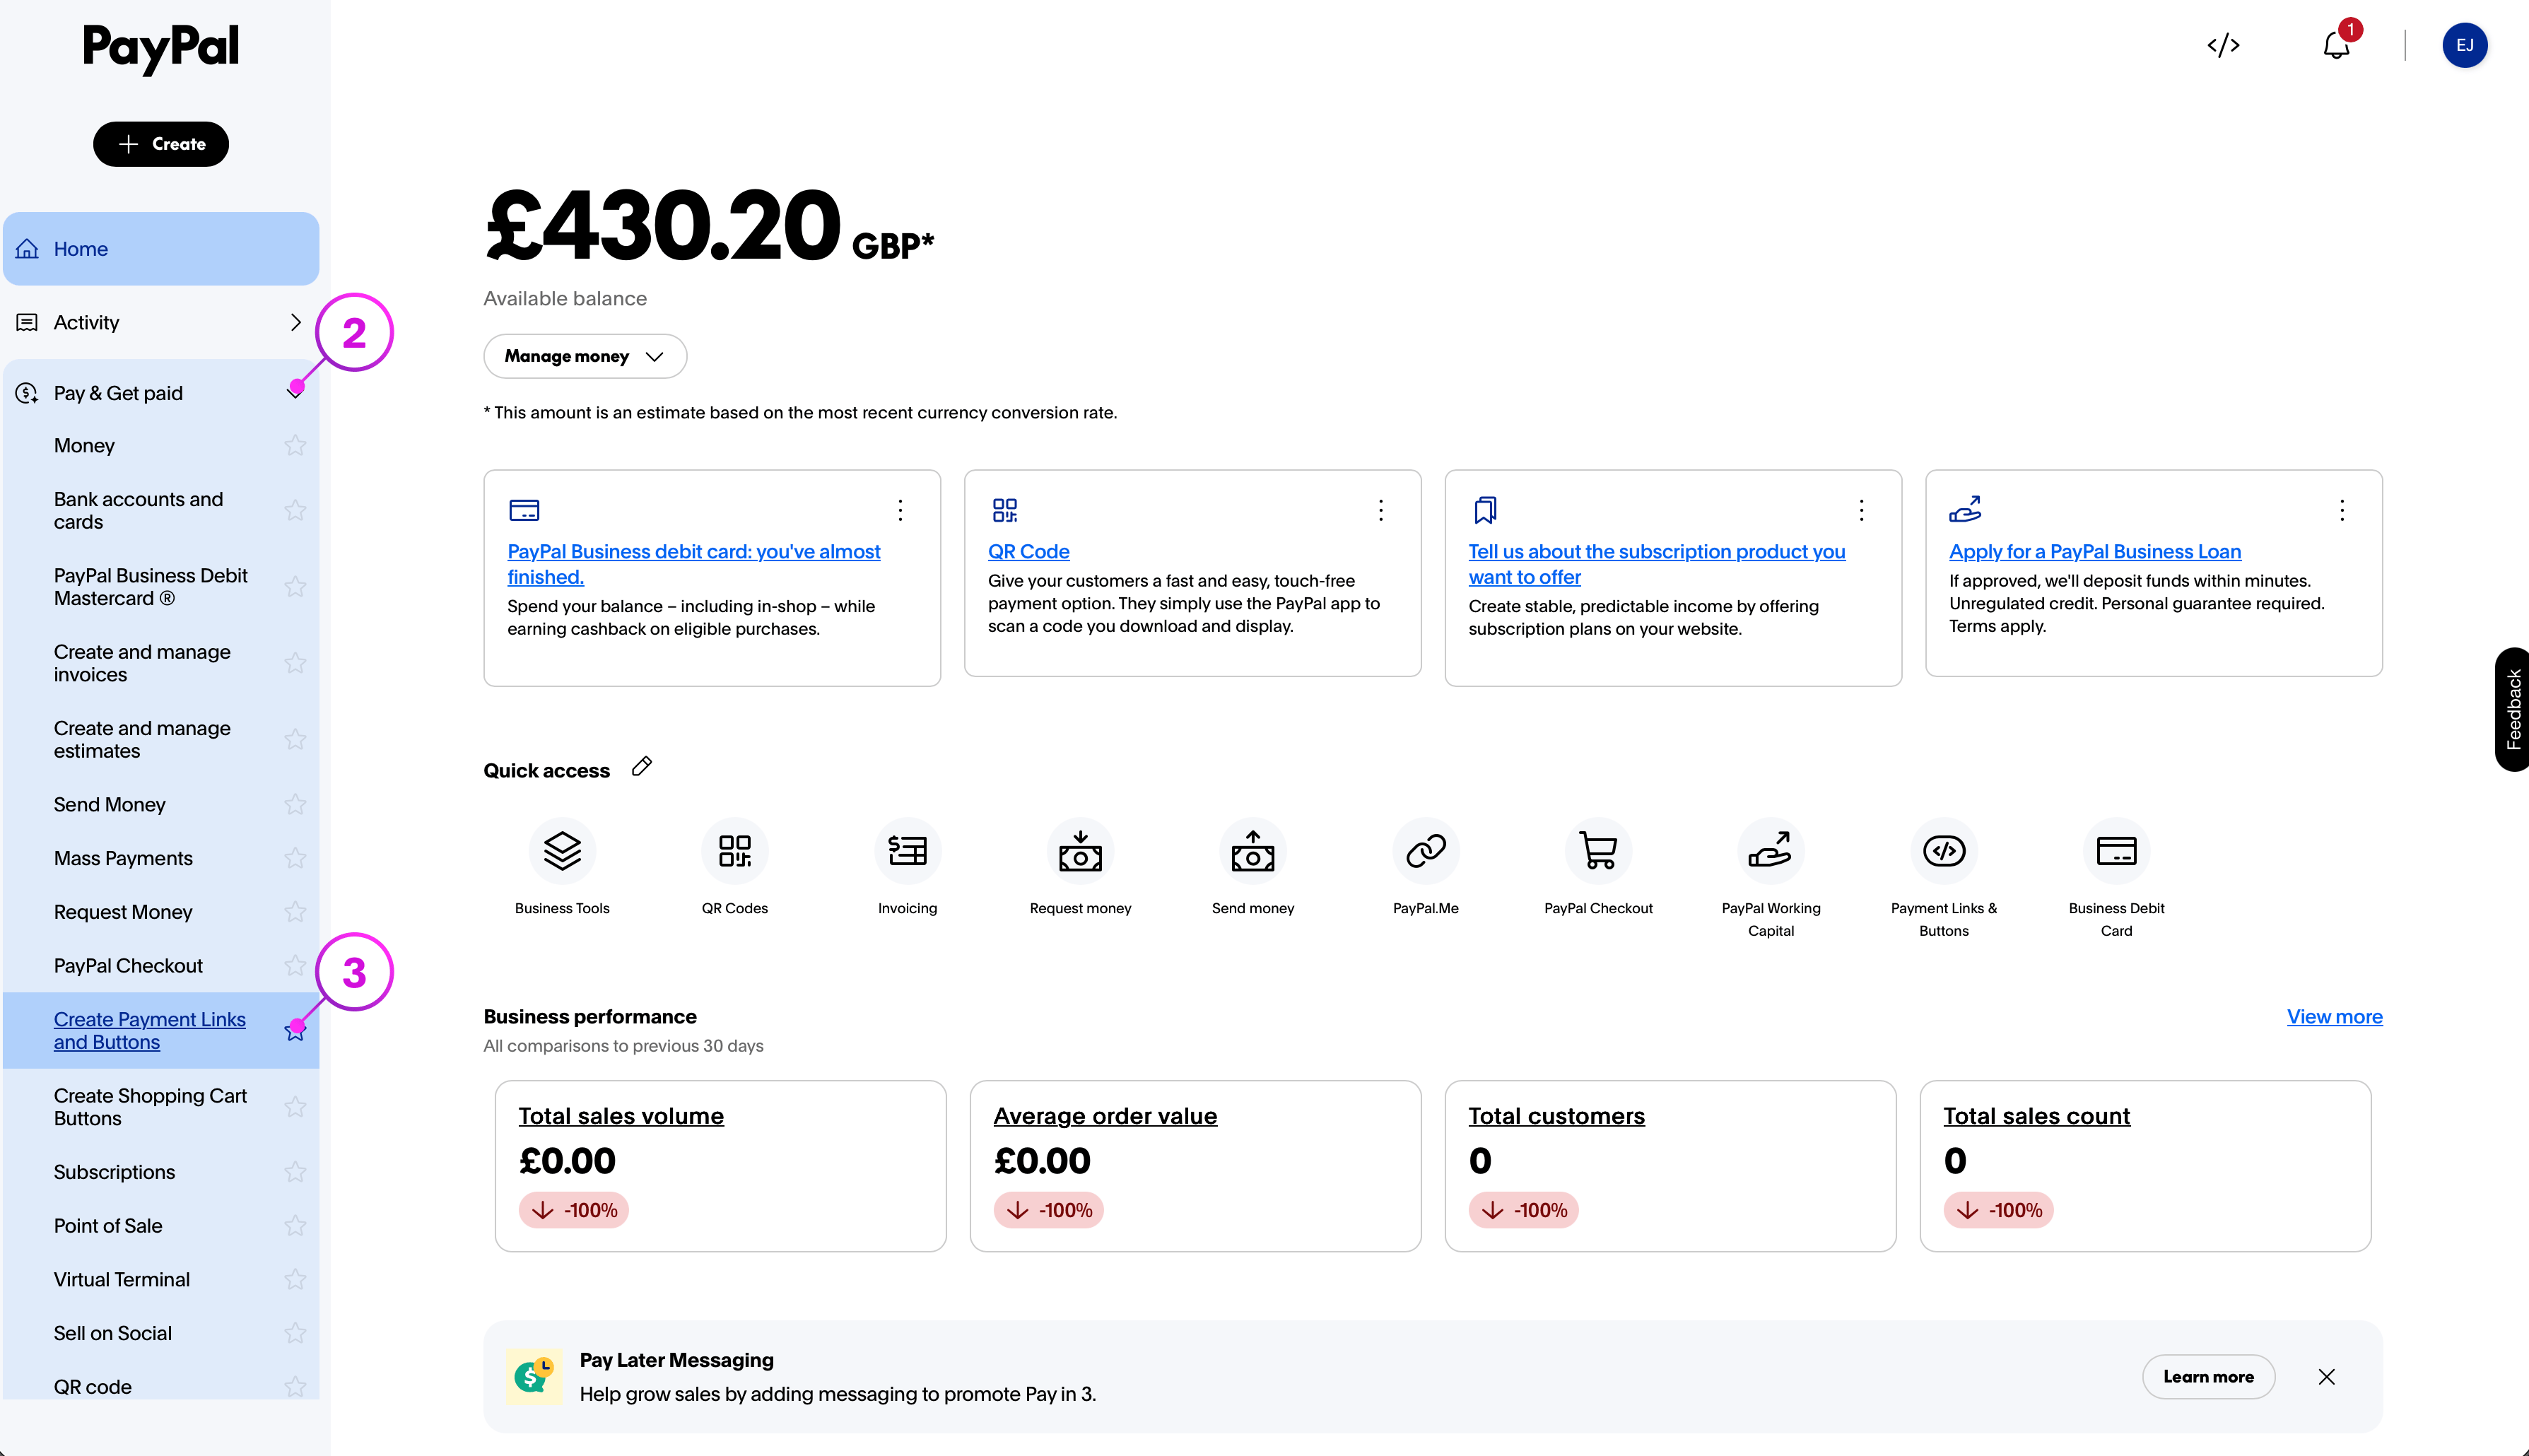Favorite Bank accounts and cards star

pos(295,510)
